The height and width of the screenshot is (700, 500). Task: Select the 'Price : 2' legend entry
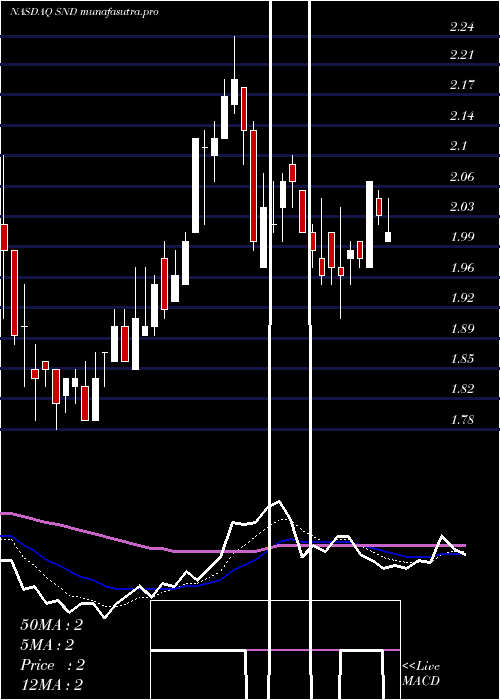tap(52, 665)
